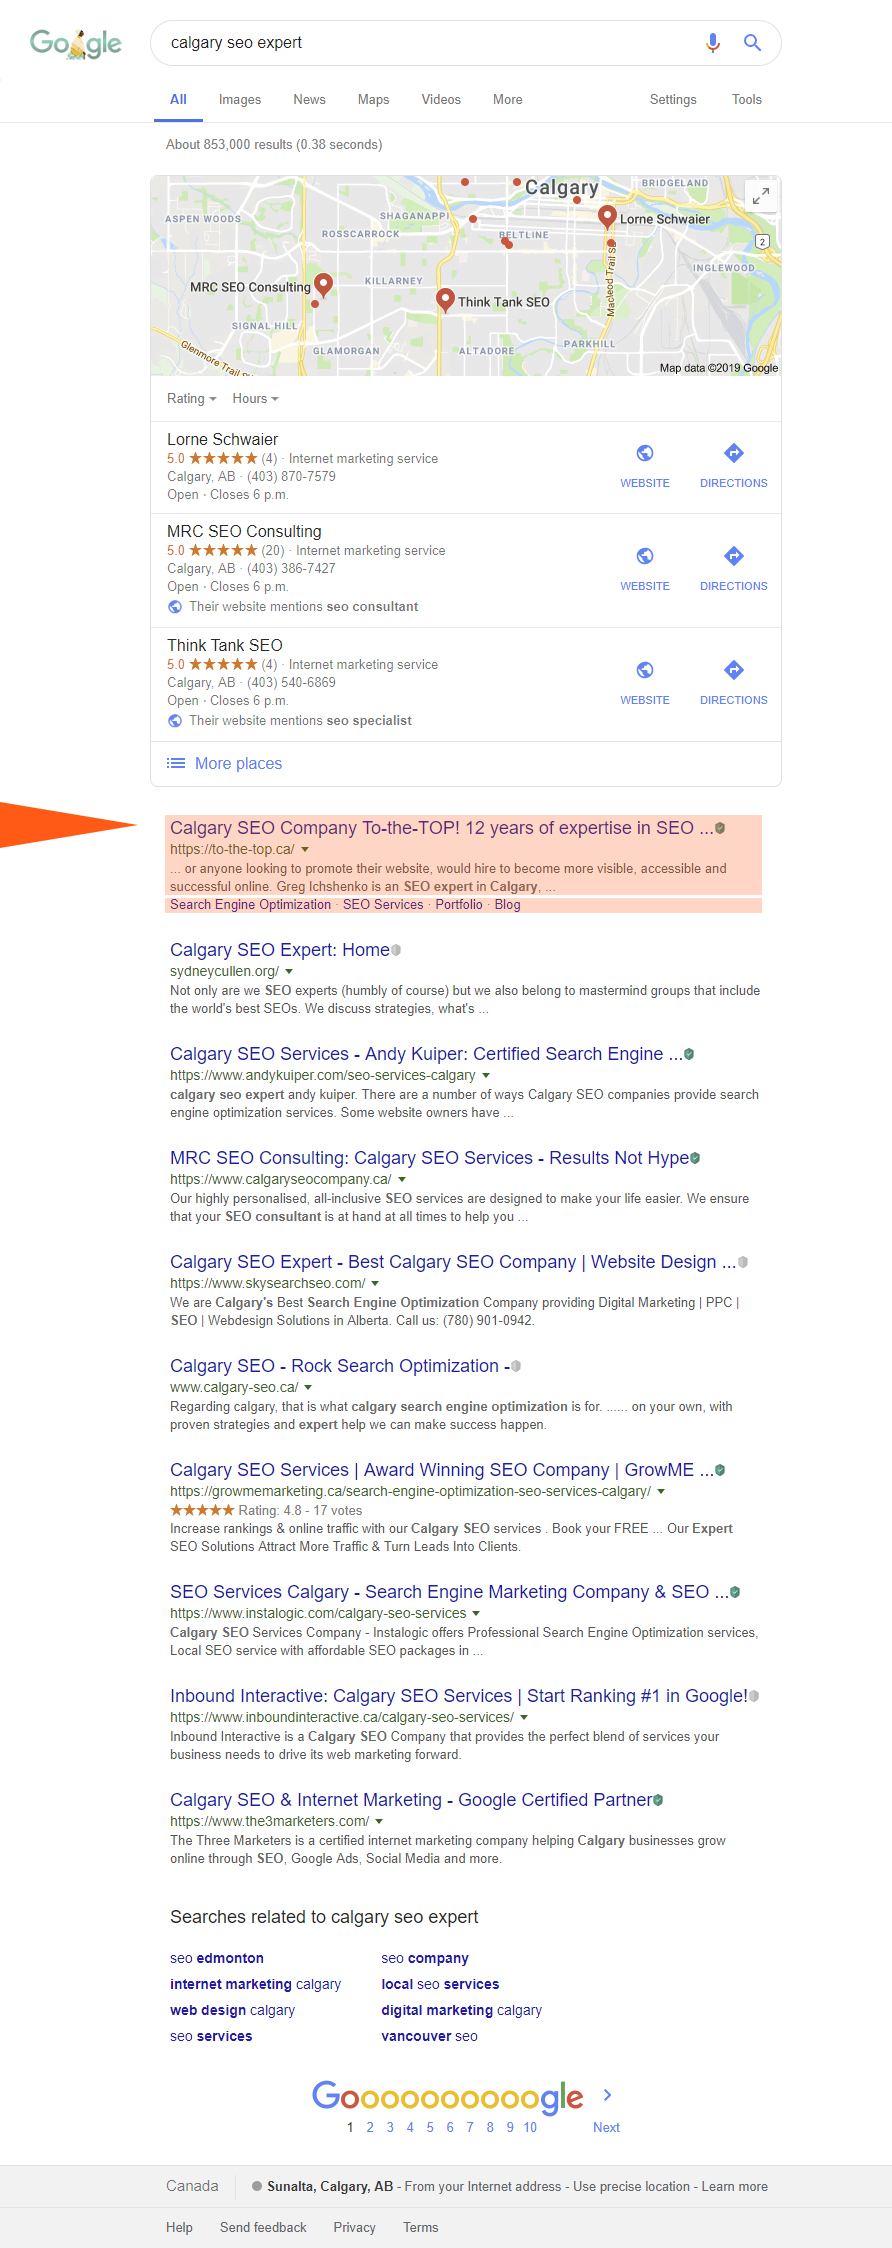Get directions to MRC SEO Consulting
892x2248 pixels.
coord(733,557)
